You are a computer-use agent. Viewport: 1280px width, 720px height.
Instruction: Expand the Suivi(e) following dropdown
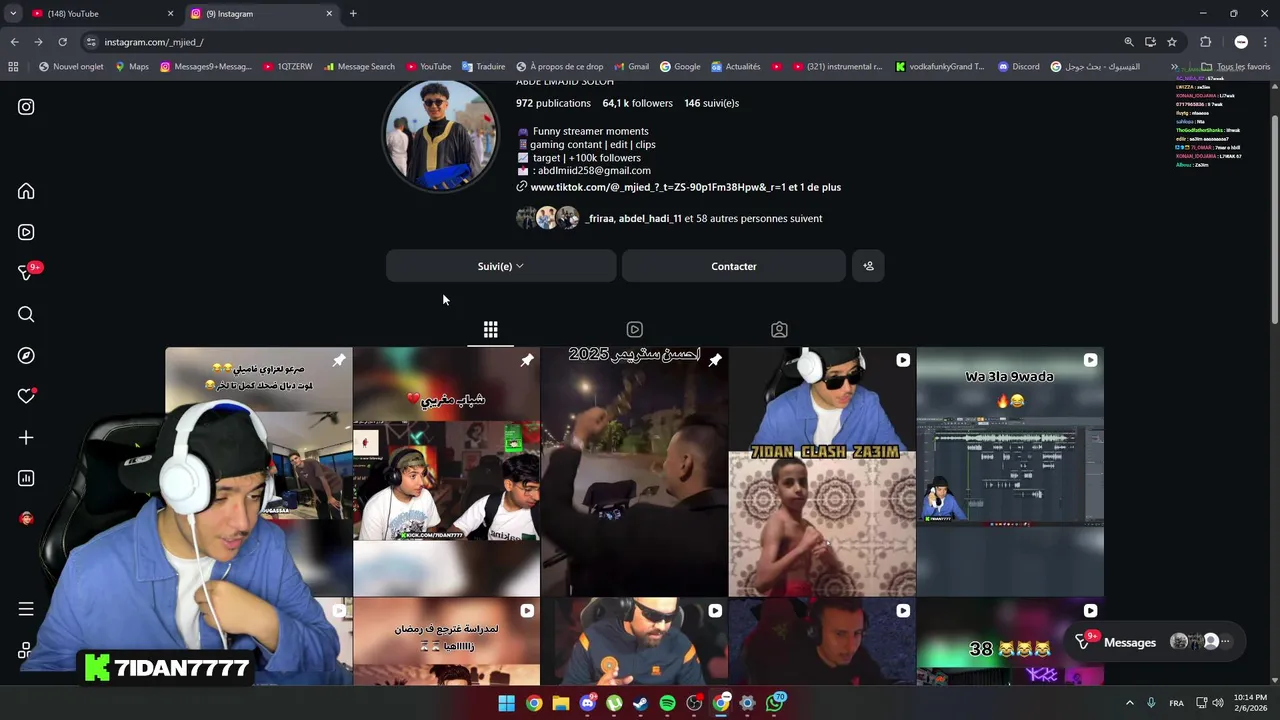click(x=501, y=266)
